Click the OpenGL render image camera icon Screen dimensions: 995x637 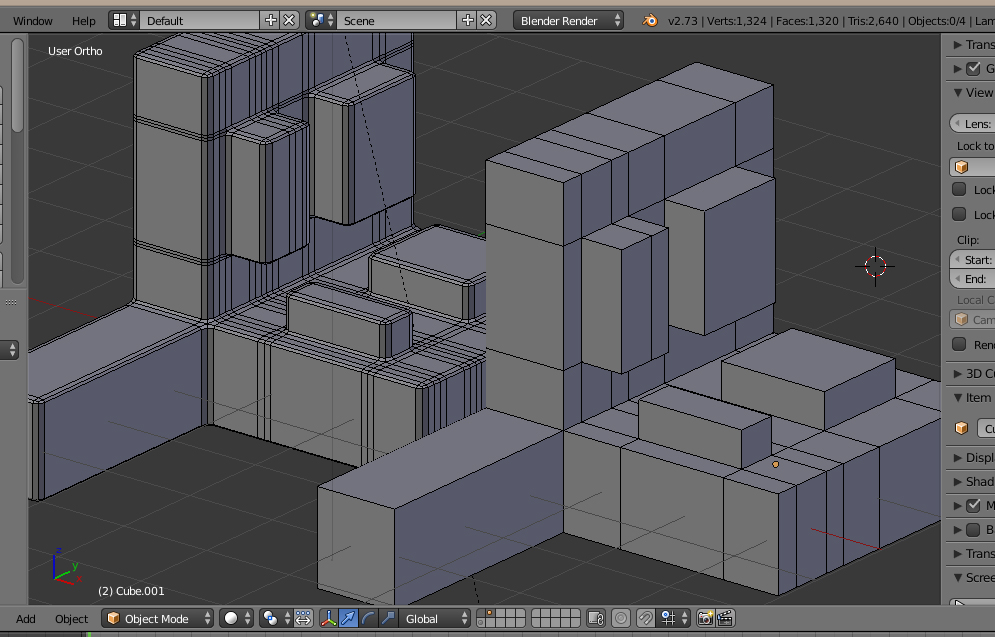click(x=705, y=619)
